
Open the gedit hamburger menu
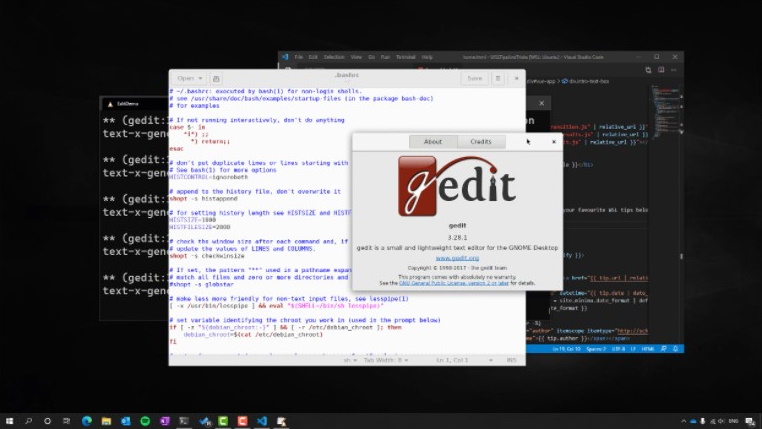click(x=496, y=78)
